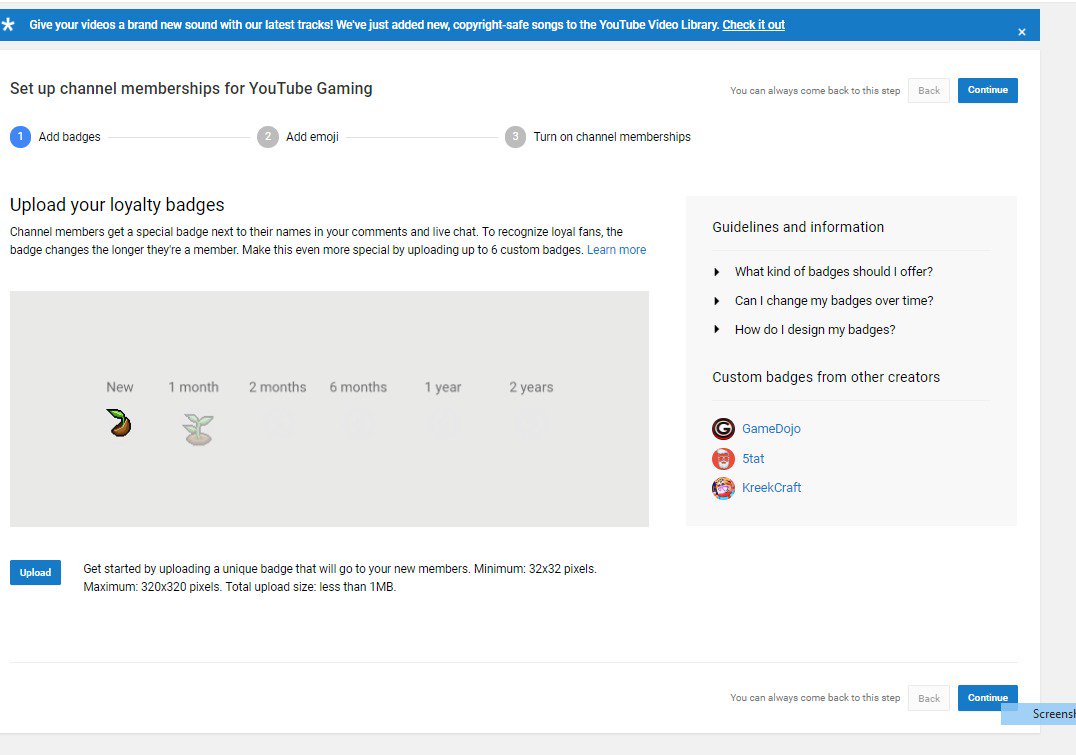This screenshot has height=755, width=1076.
Task: Open the KreekCraft creator link
Action: (x=771, y=487)
